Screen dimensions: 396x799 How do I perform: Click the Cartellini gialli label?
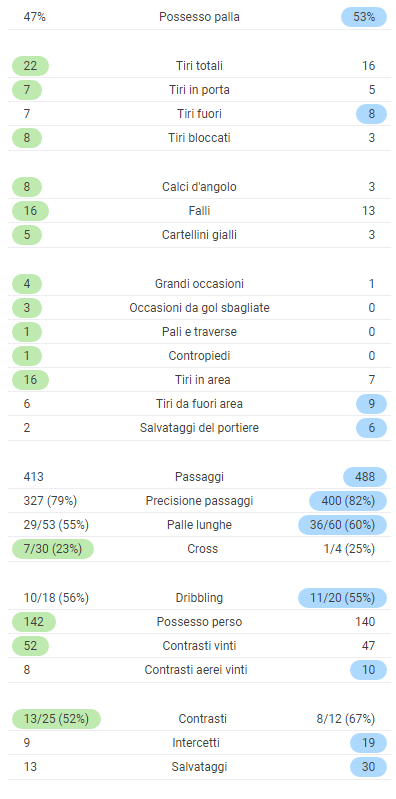(199, 235)
